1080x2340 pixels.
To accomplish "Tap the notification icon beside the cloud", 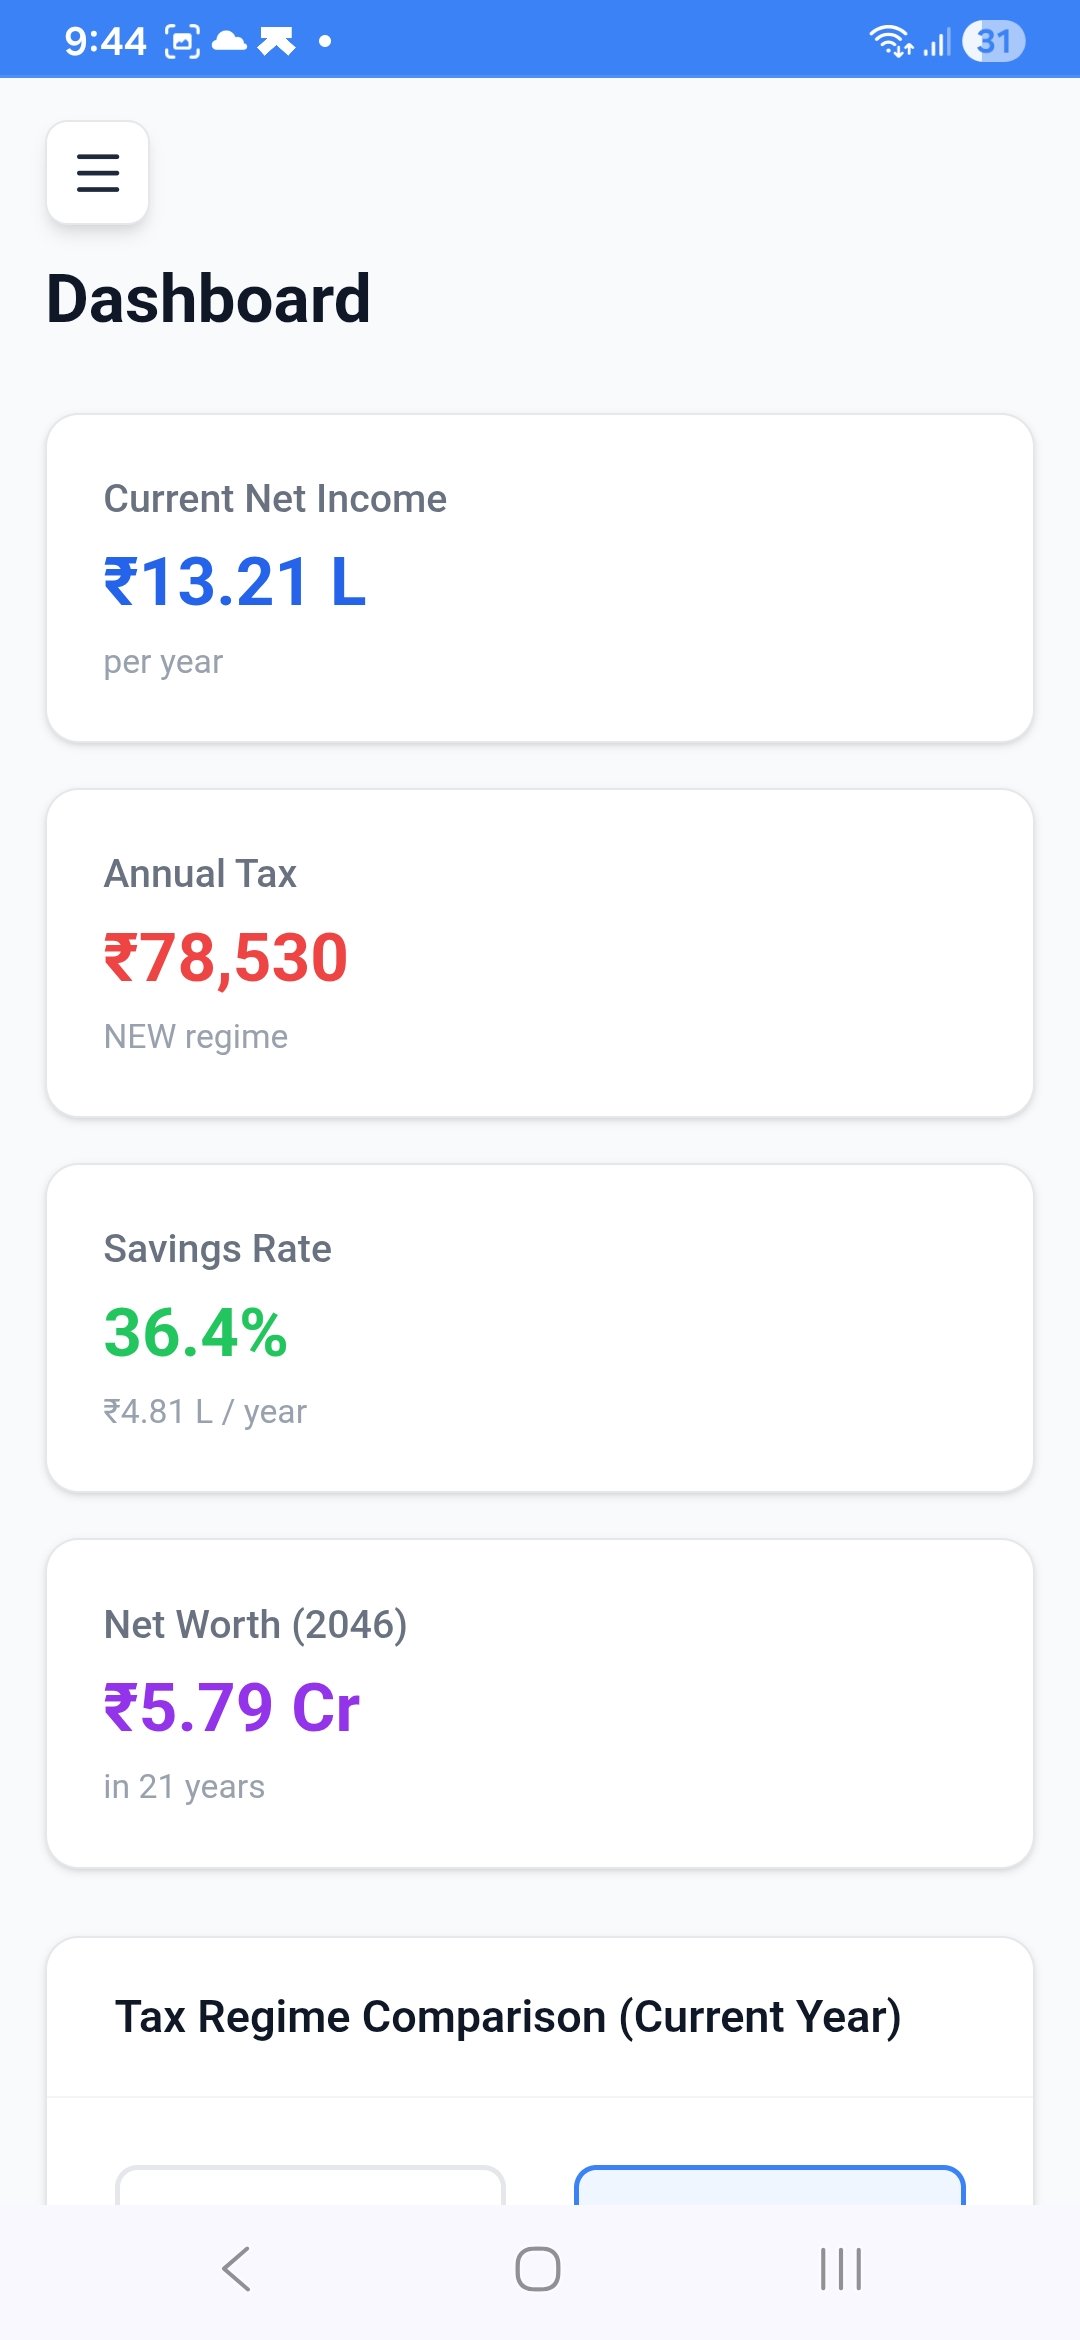I will tap(277, 41).
